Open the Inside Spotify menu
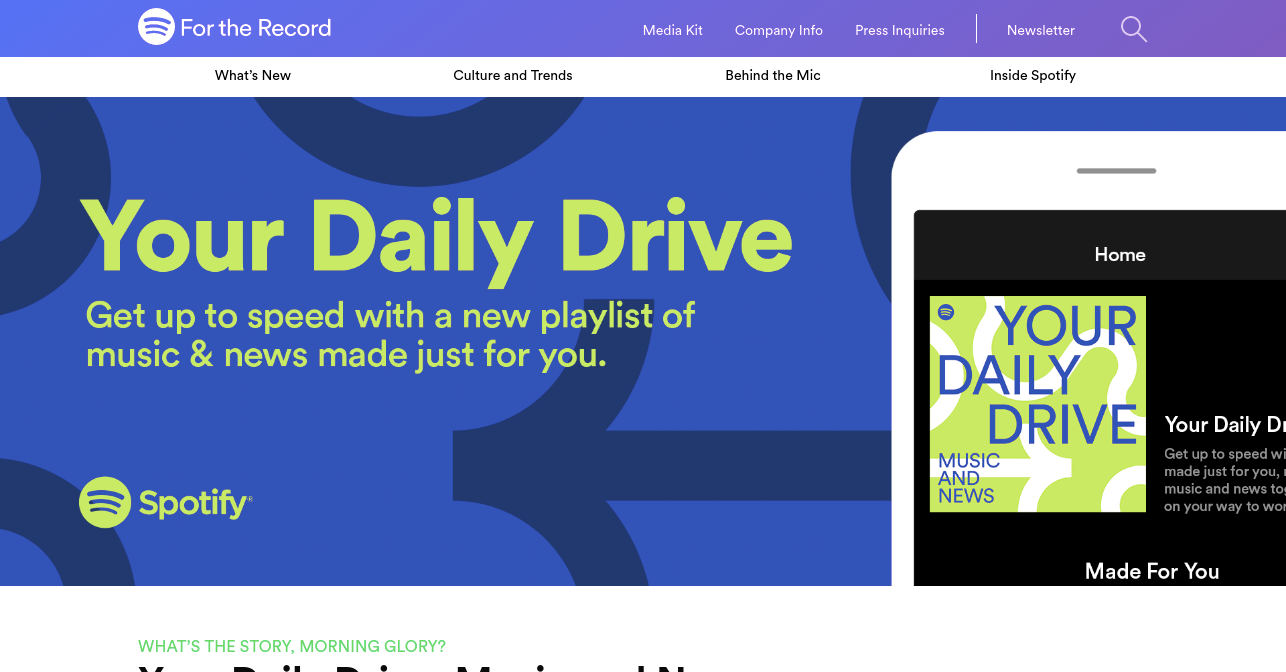 click(1033, 75)
